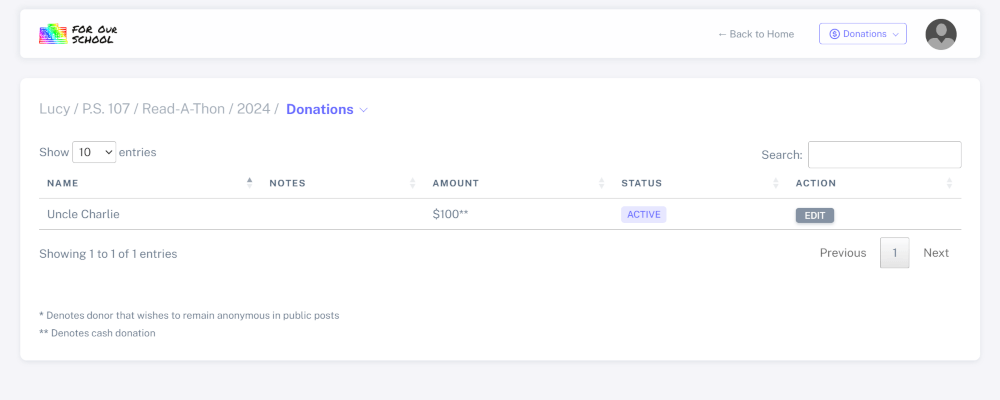Open the Donations dropdown in header
The height and width of the screenshot is (400, 1000).
click(862, 34)
